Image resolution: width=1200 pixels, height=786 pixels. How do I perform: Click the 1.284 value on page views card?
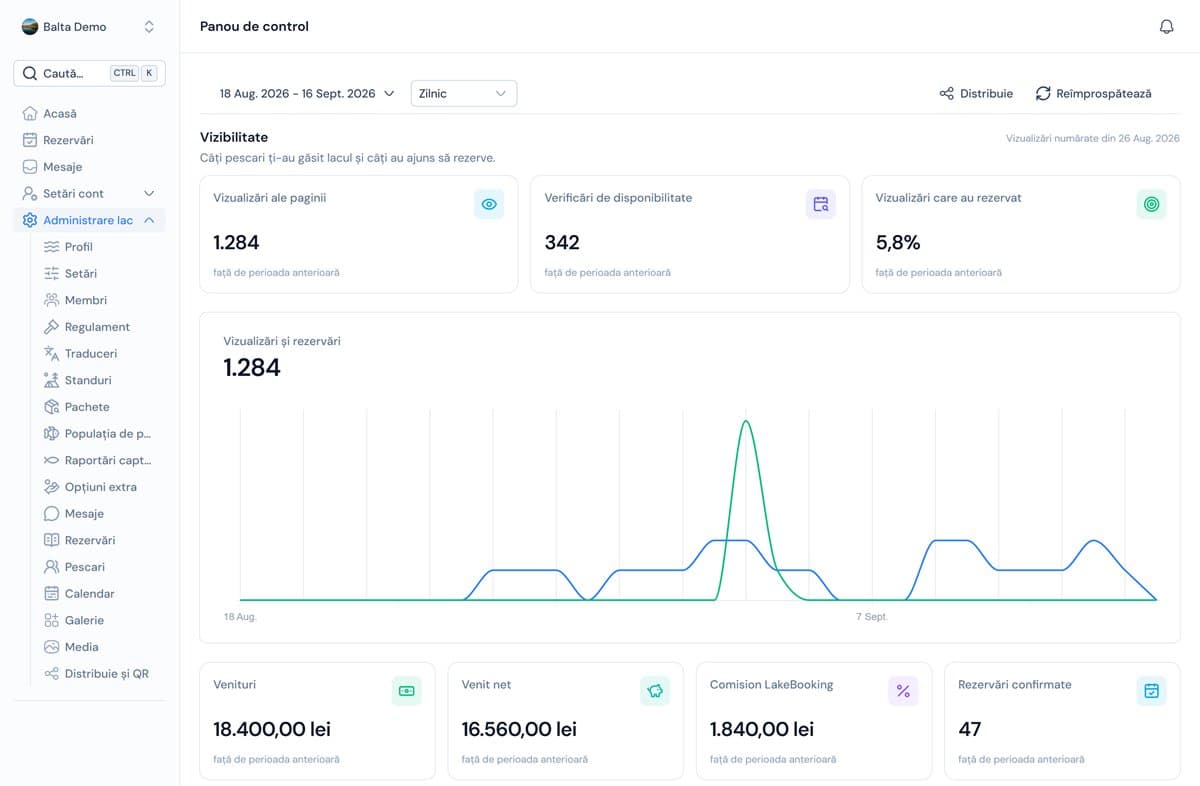236,242
